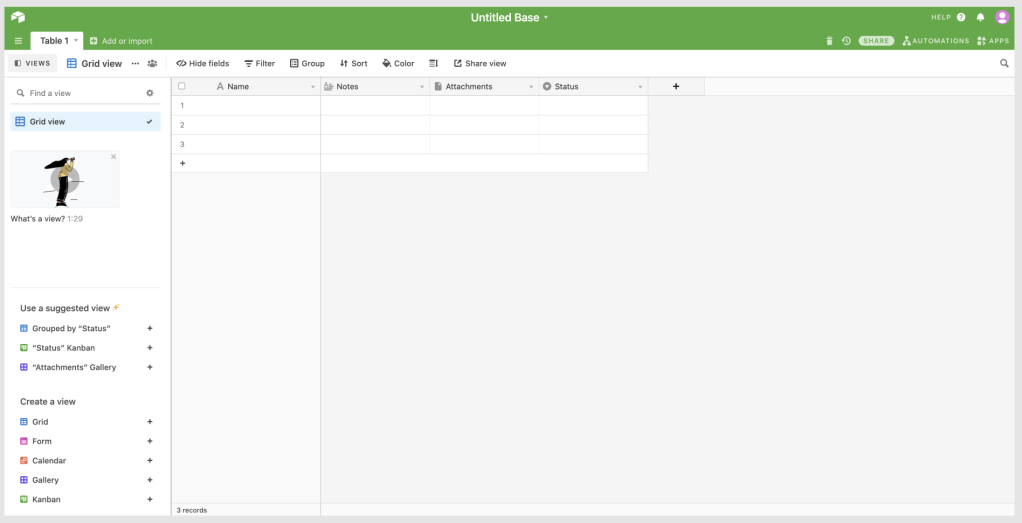Toggle the Views sidebar button
The image size is (1022, 523).
click(x=33, y=63)
